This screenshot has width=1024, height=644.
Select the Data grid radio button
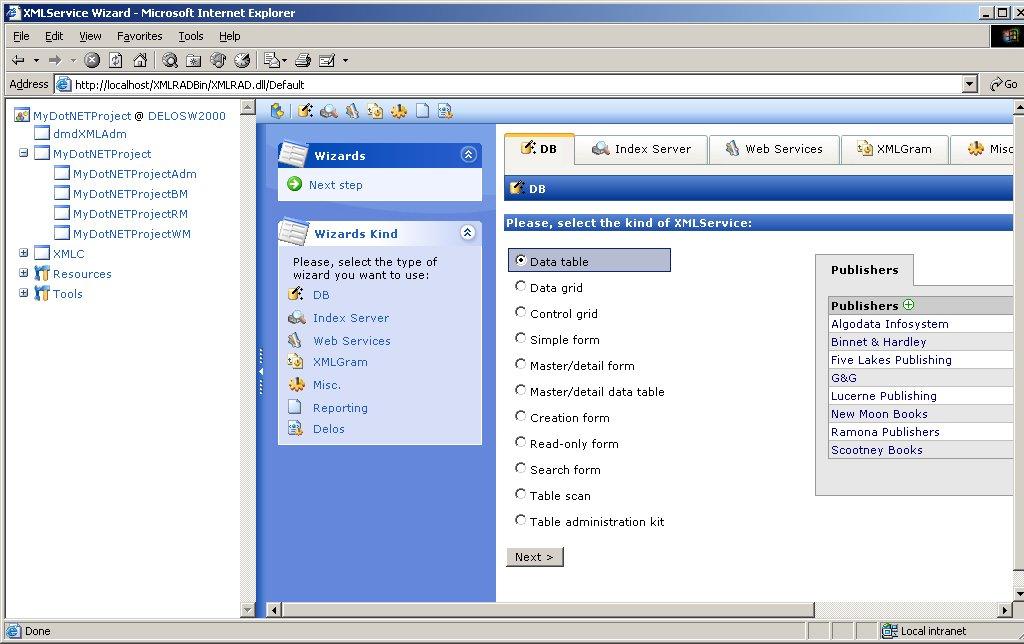pos(520,287)
